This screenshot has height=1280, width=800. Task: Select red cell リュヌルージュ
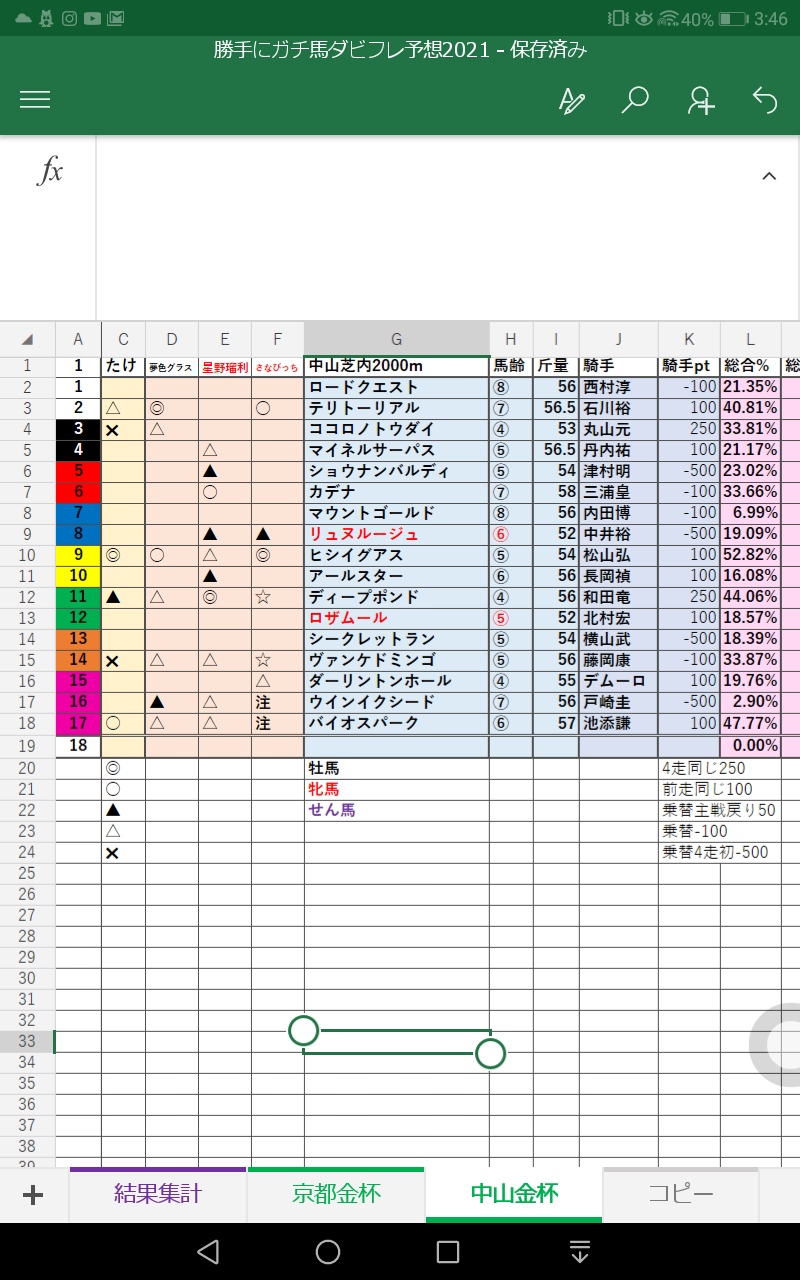click(x=397, y=534)
